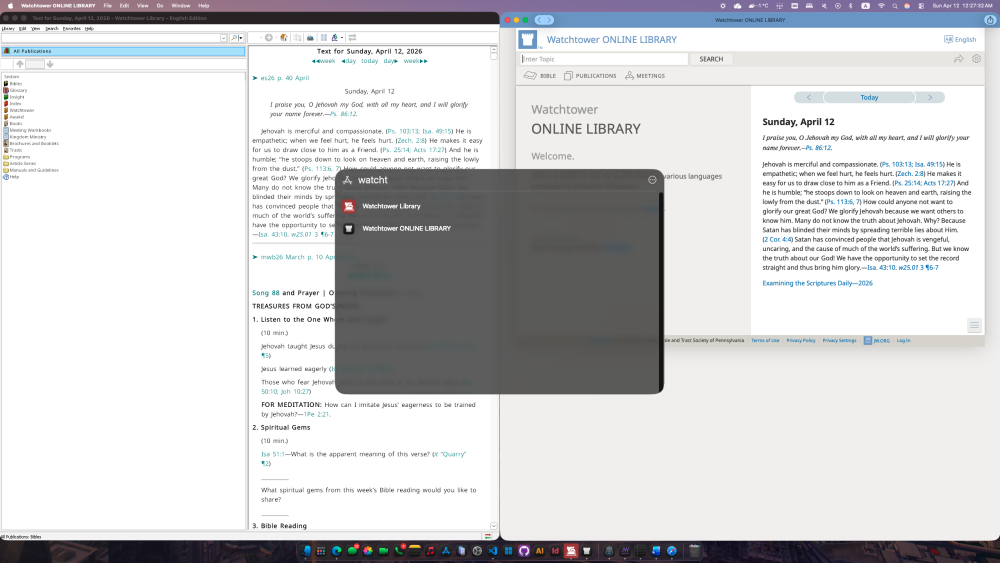Open Meetings in the Online Library navbar
This screenshot has height=563, width=1000.
[x=645, y=76]
